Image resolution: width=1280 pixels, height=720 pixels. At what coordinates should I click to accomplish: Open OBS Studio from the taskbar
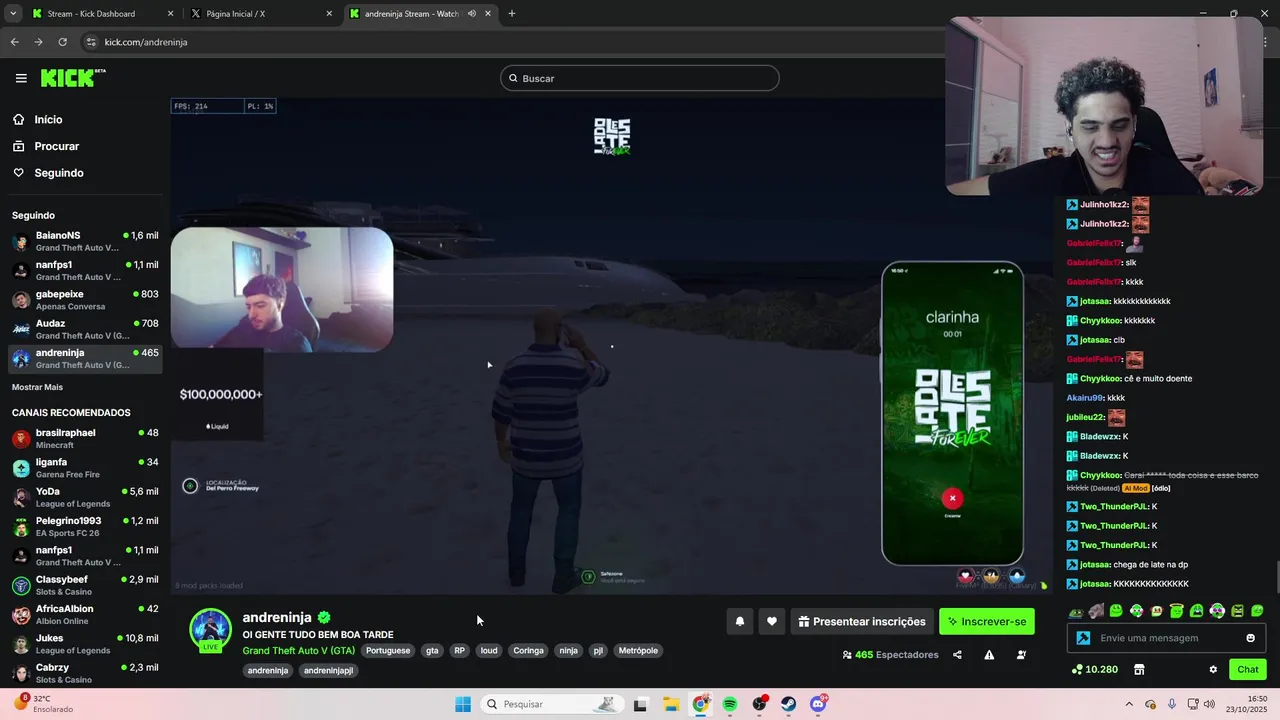click(760, 704)
